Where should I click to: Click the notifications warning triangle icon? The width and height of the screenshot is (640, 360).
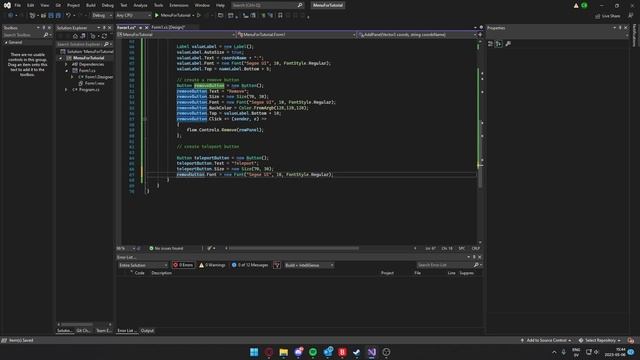tap(576, 6)
